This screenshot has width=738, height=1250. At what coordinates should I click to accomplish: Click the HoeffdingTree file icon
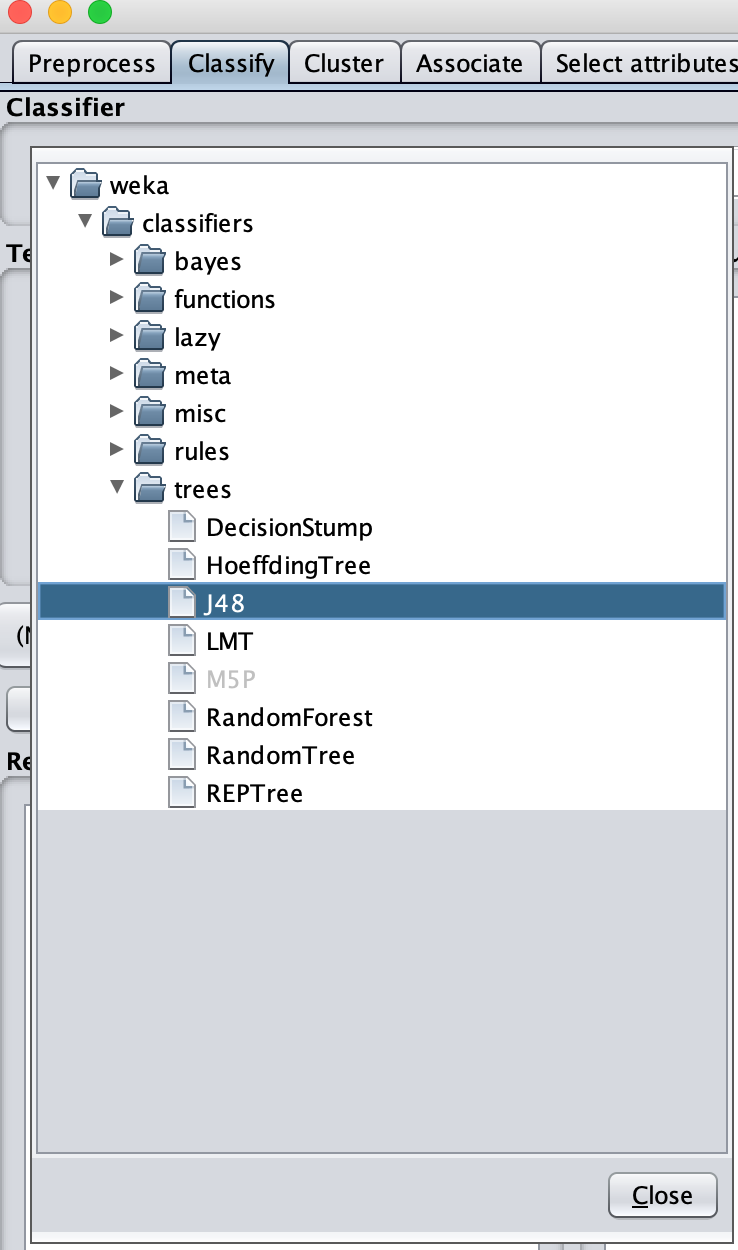[x=182, y=566]
